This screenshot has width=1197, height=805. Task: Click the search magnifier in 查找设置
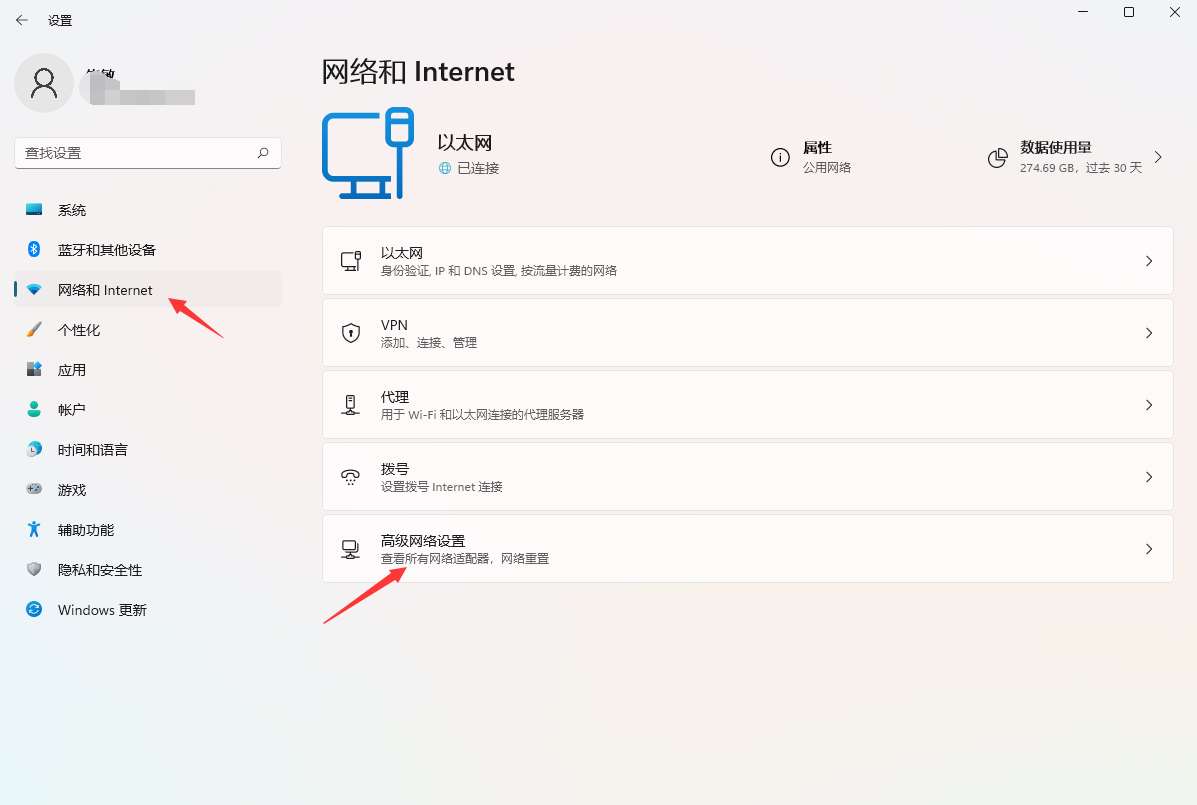(x=262, y=153)
